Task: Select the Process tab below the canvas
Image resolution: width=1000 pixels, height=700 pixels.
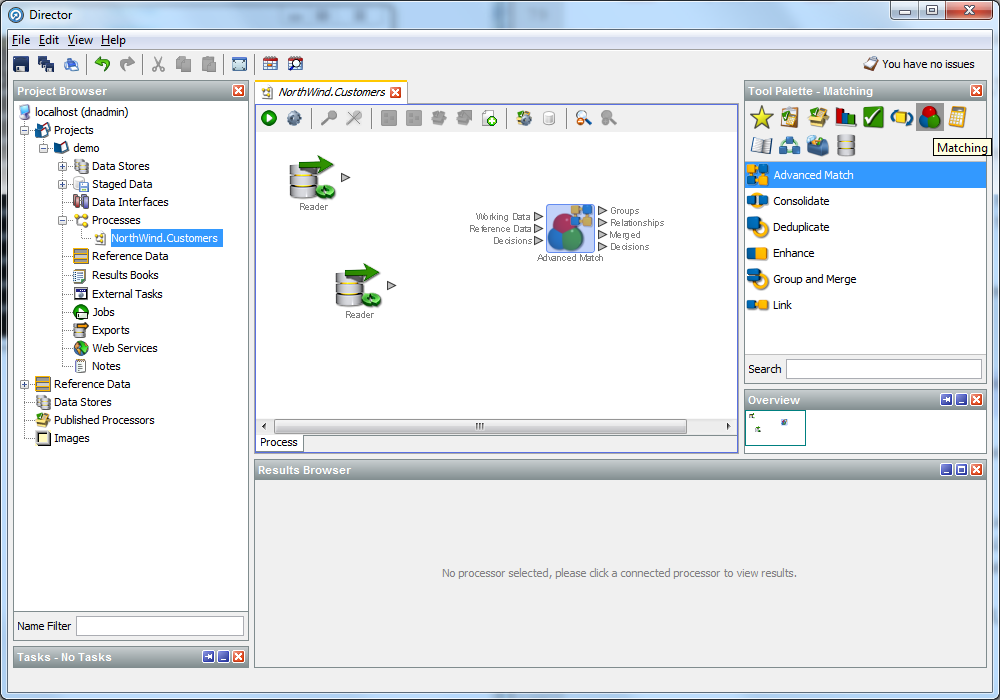Action: coord(279,442)
